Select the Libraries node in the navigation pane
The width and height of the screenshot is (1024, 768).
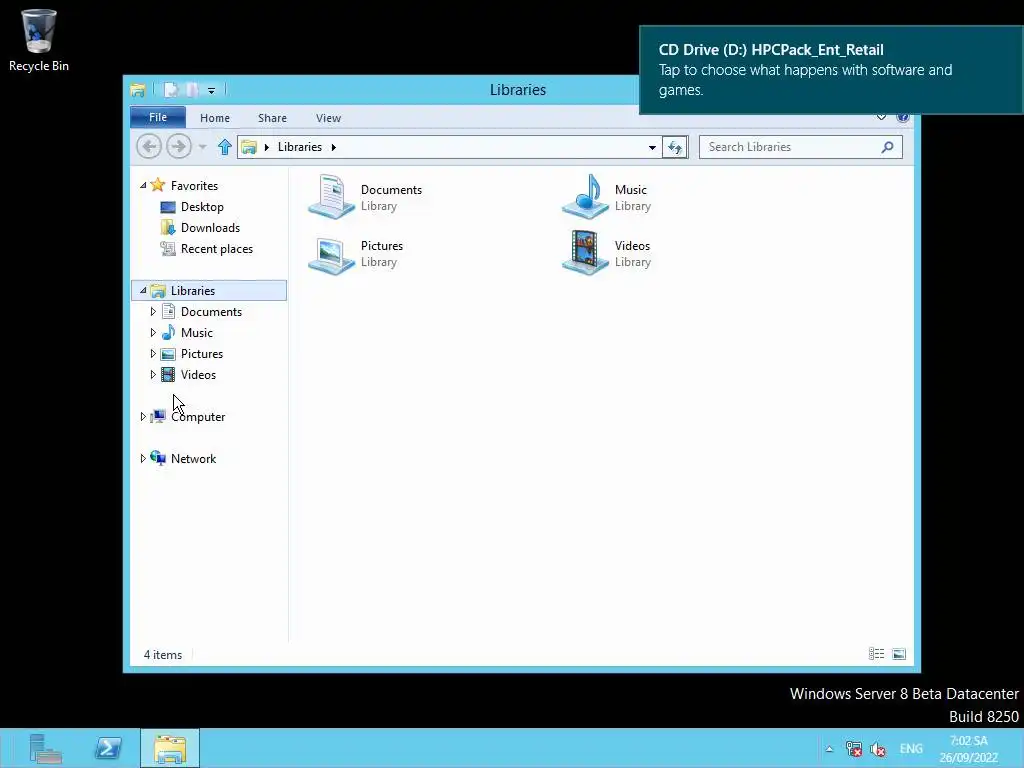(209, 291)
